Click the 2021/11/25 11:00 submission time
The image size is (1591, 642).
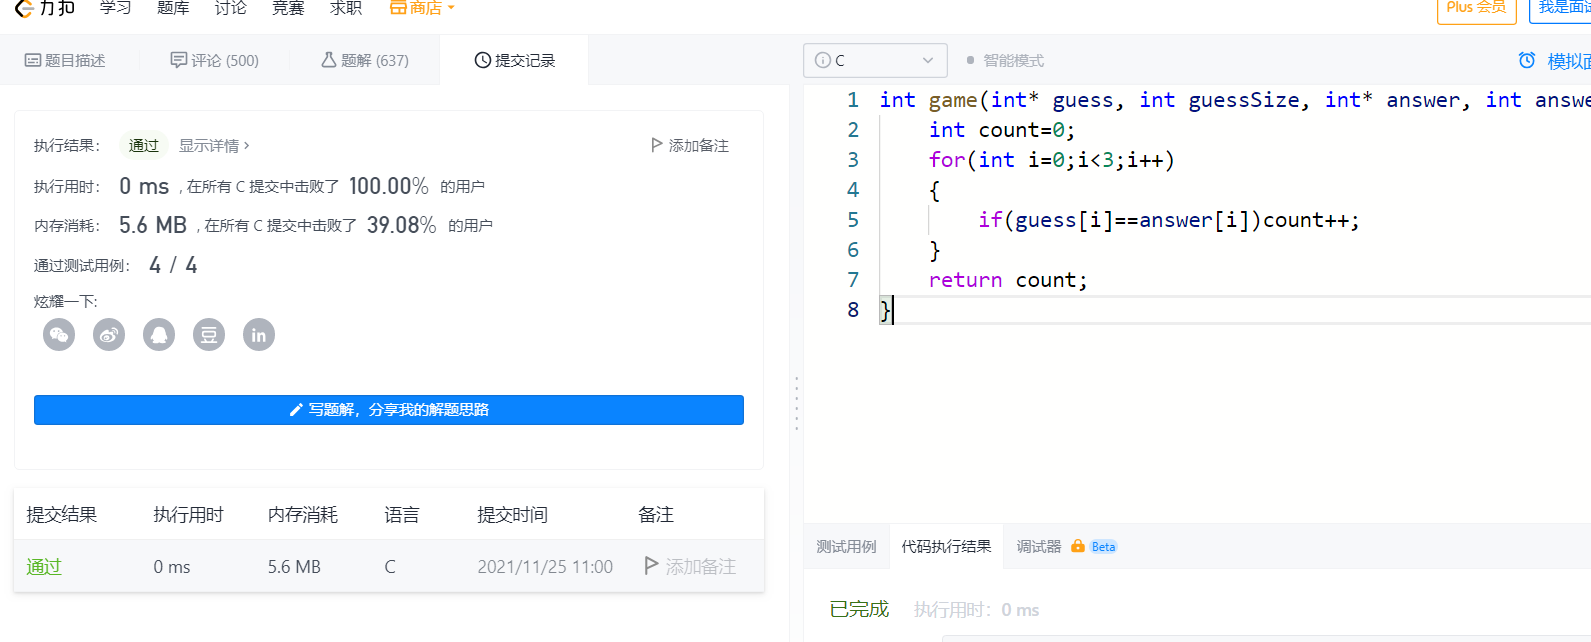tap(545, 567)
